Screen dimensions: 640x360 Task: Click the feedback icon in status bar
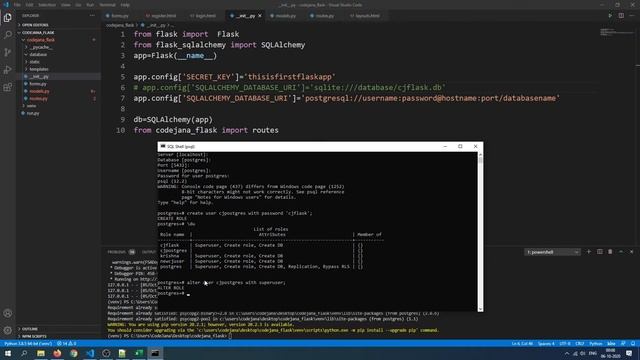click(623, 344)
